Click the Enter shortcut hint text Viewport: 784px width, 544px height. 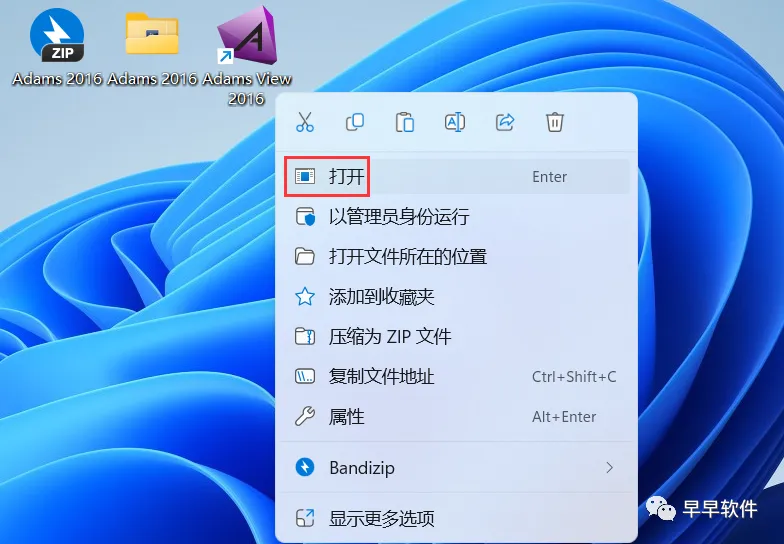click(x=550, y=176)
